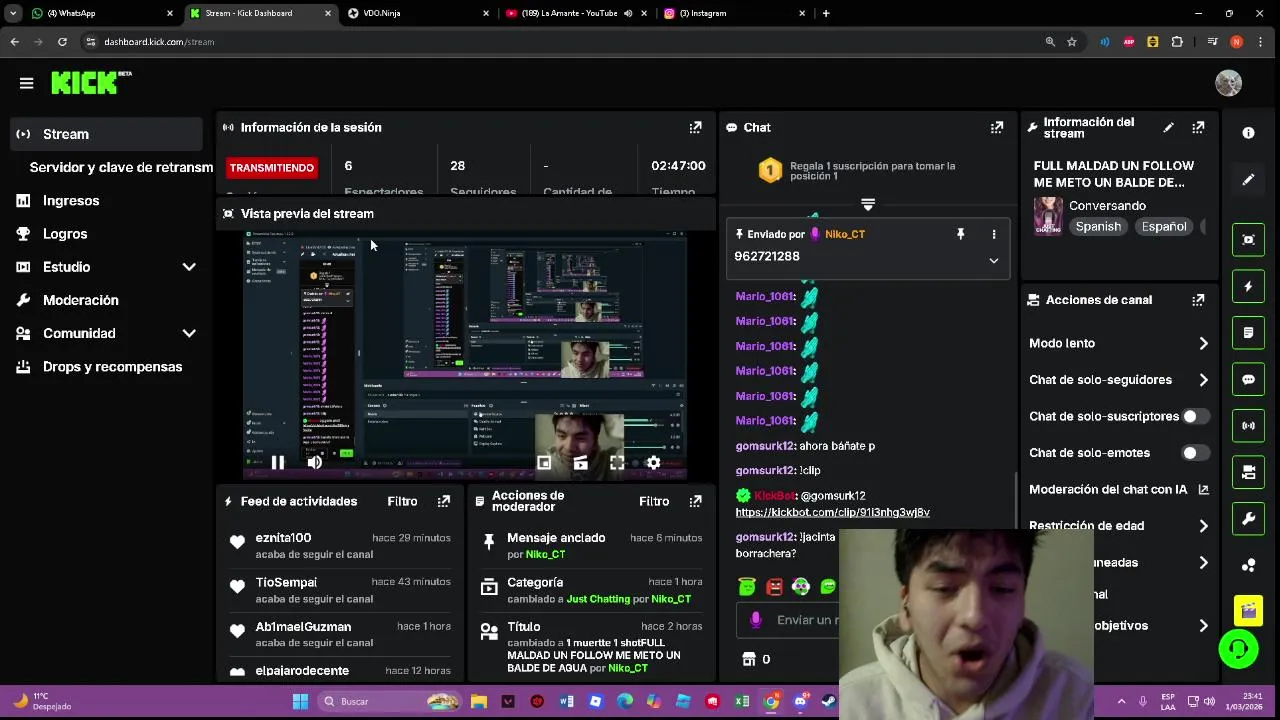Open stream preview settings gear
The image size is (1280, 720).
(653, 462)
